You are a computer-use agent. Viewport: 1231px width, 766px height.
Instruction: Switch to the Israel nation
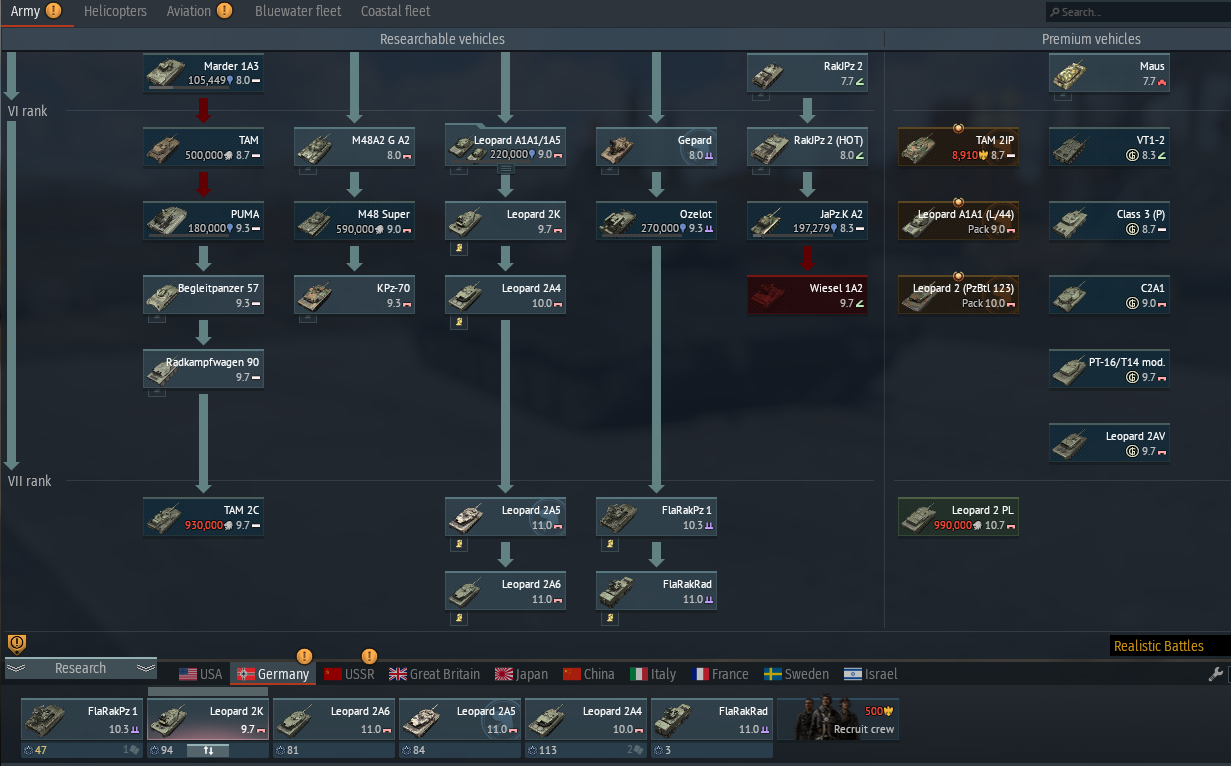click(x=871, y=674)
